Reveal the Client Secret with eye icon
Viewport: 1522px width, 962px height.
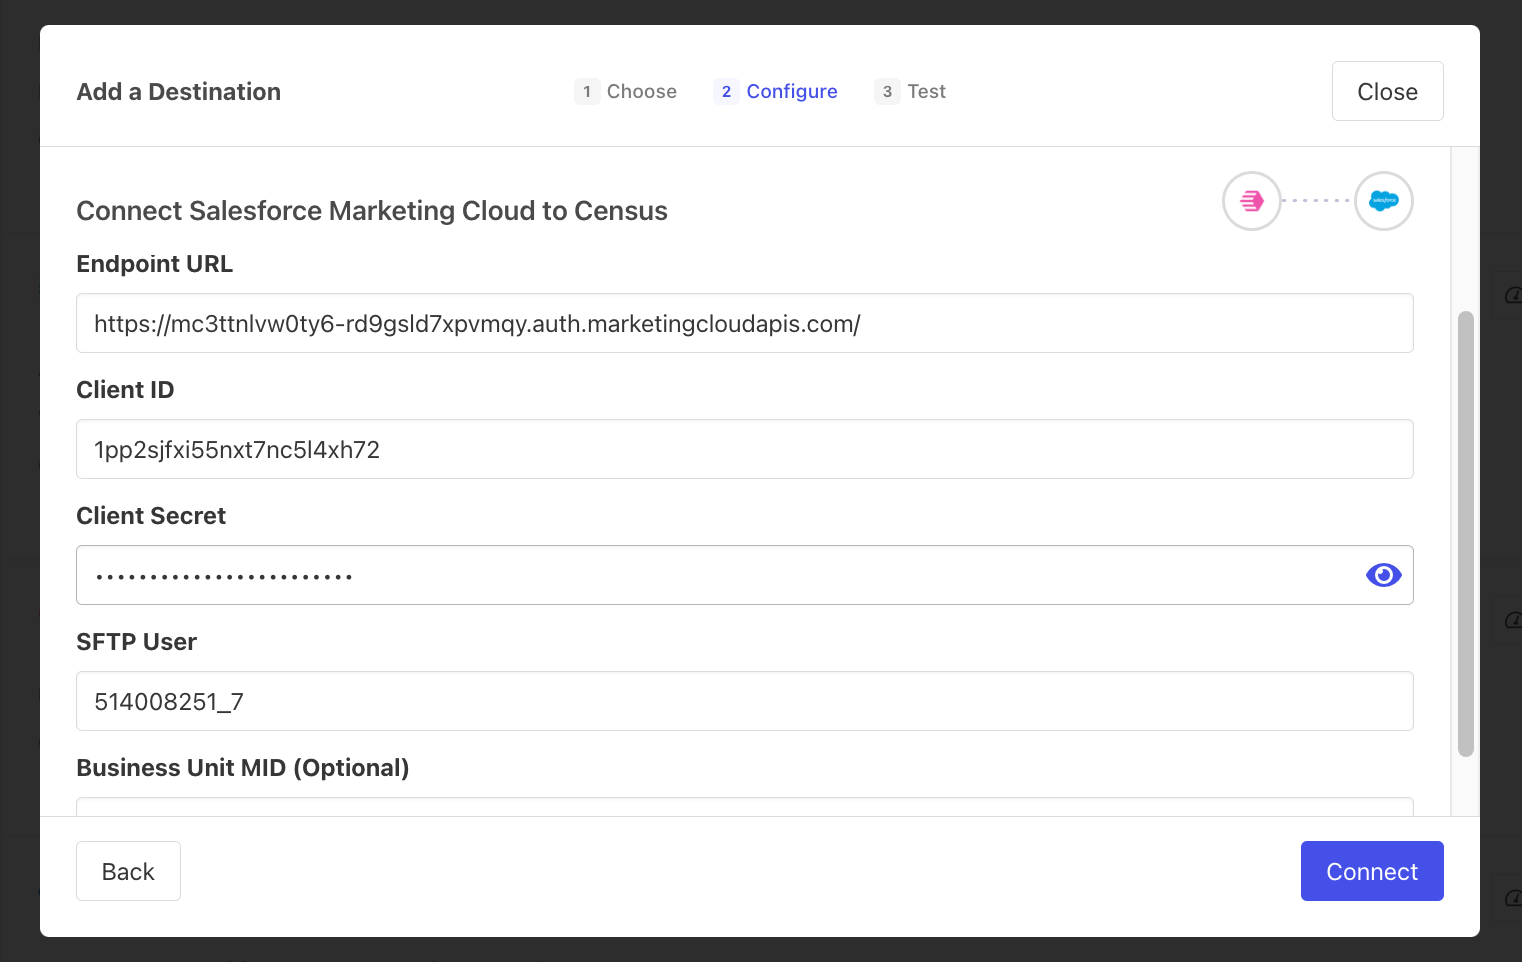click(1383, 575)
